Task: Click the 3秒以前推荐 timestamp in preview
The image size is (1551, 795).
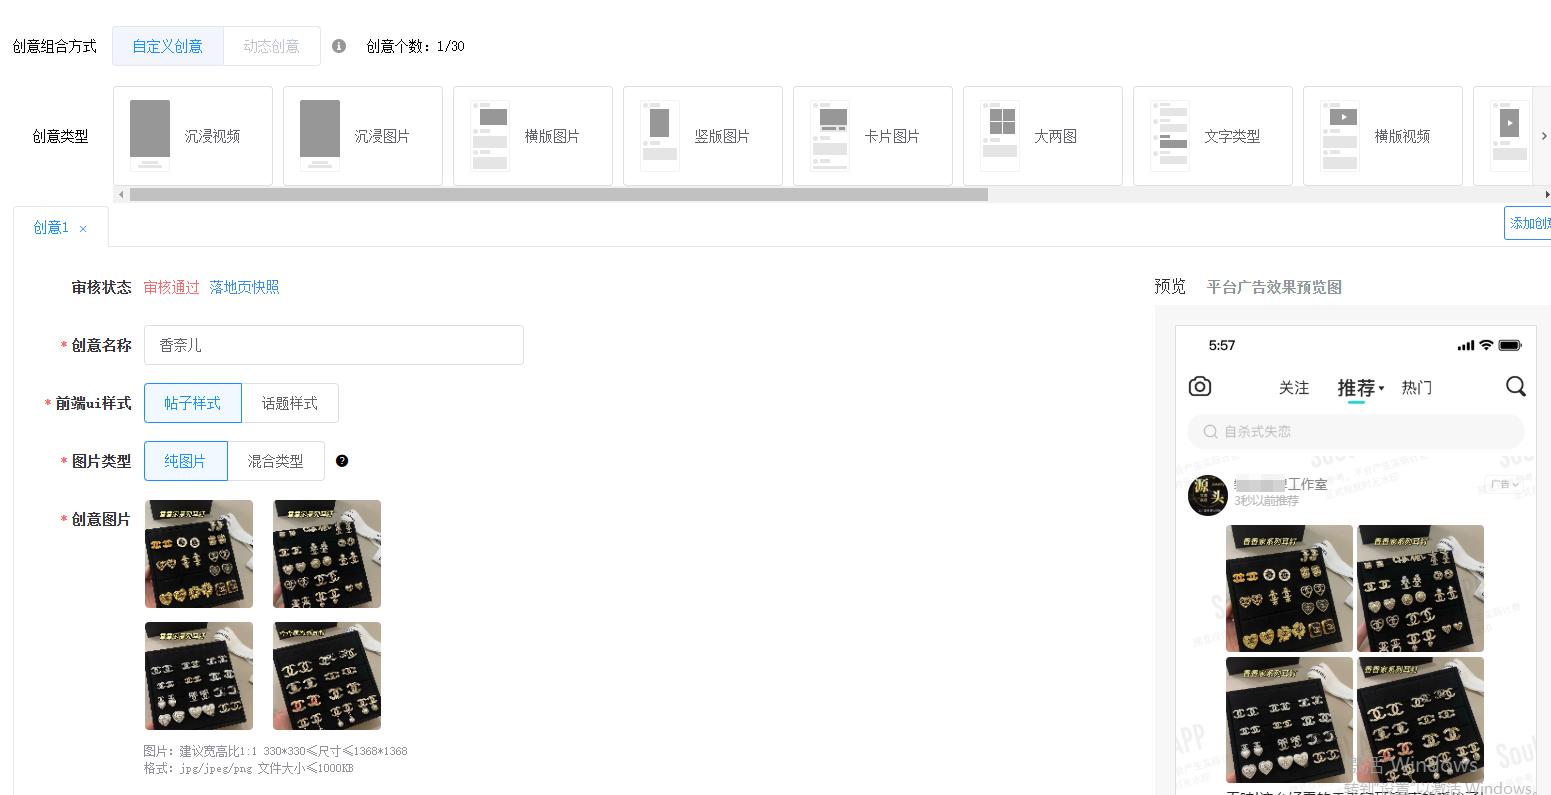Action: click(x=1266, y=501)
